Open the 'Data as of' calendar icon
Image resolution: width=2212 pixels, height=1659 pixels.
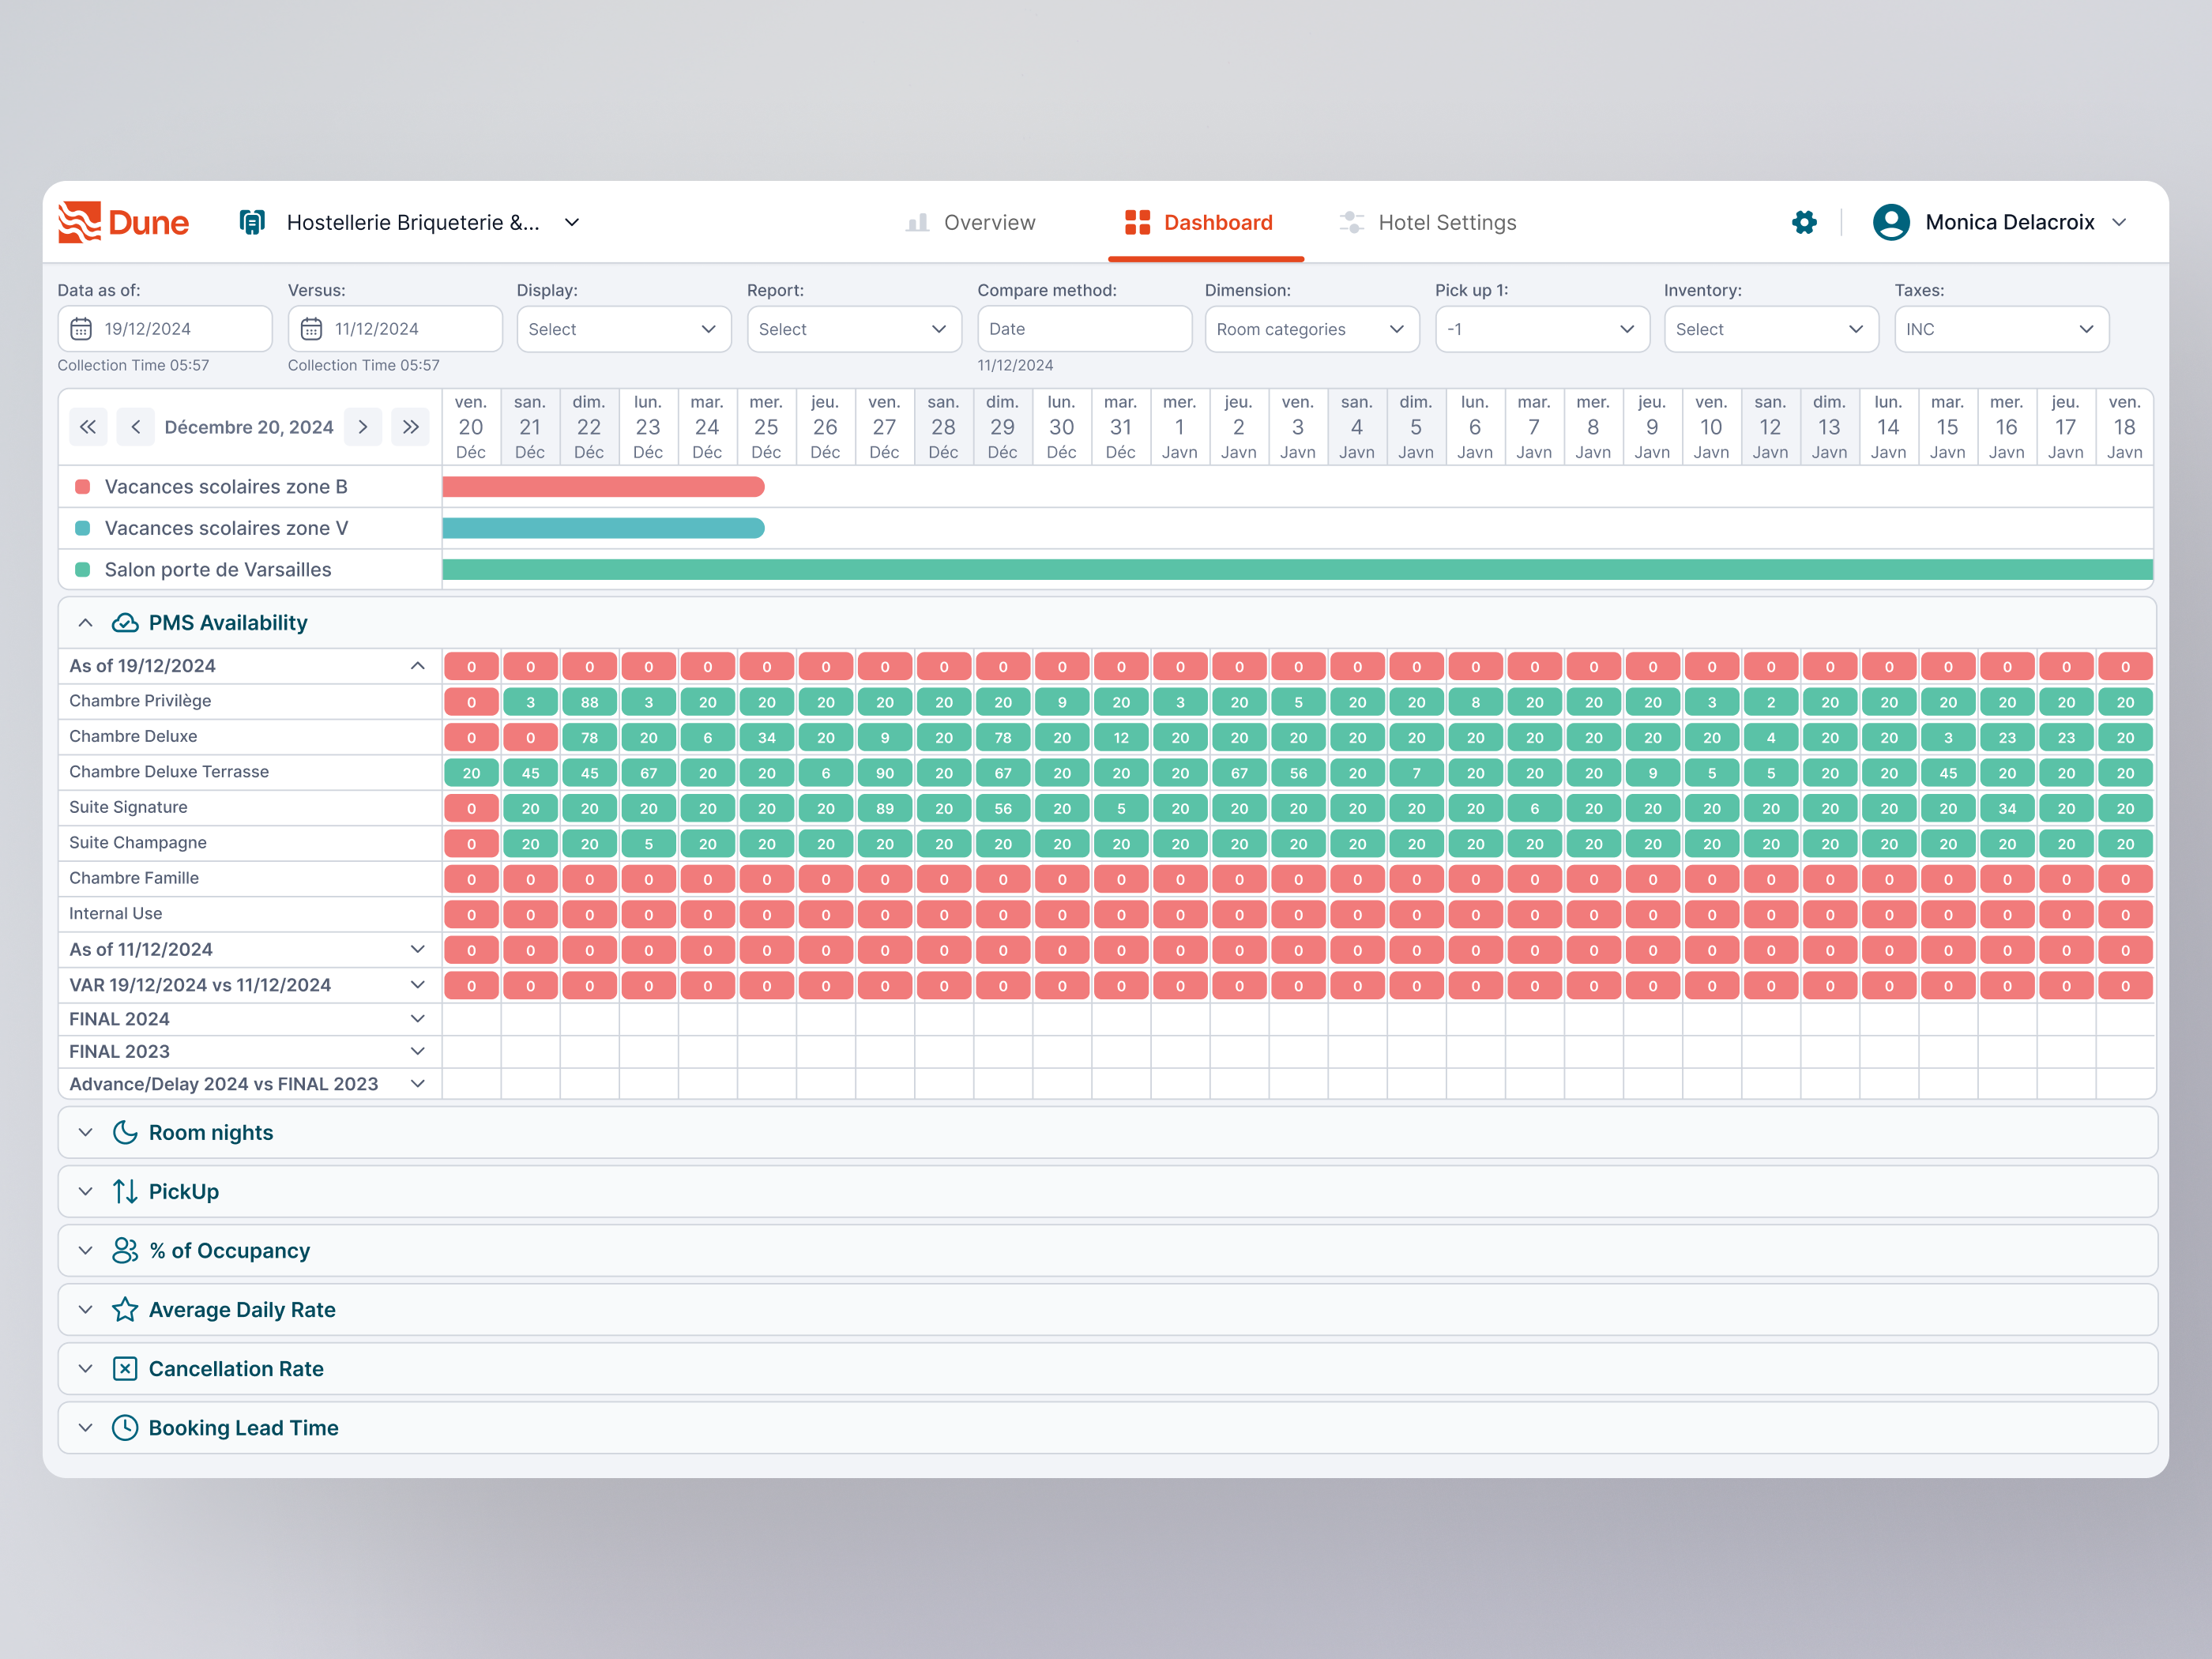[81, 329]
